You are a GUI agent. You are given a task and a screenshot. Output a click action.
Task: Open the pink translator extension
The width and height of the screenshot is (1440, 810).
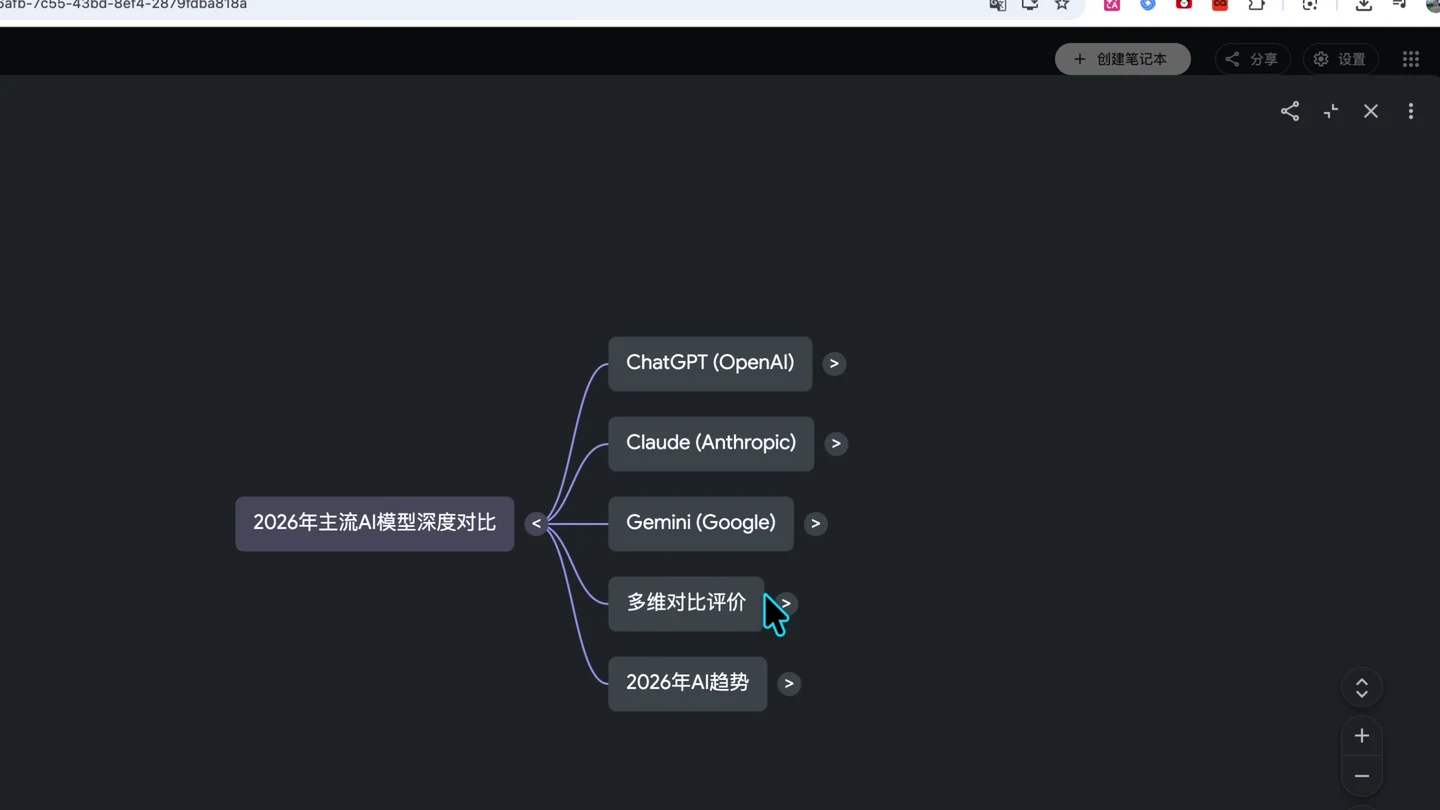(1112, 5)
